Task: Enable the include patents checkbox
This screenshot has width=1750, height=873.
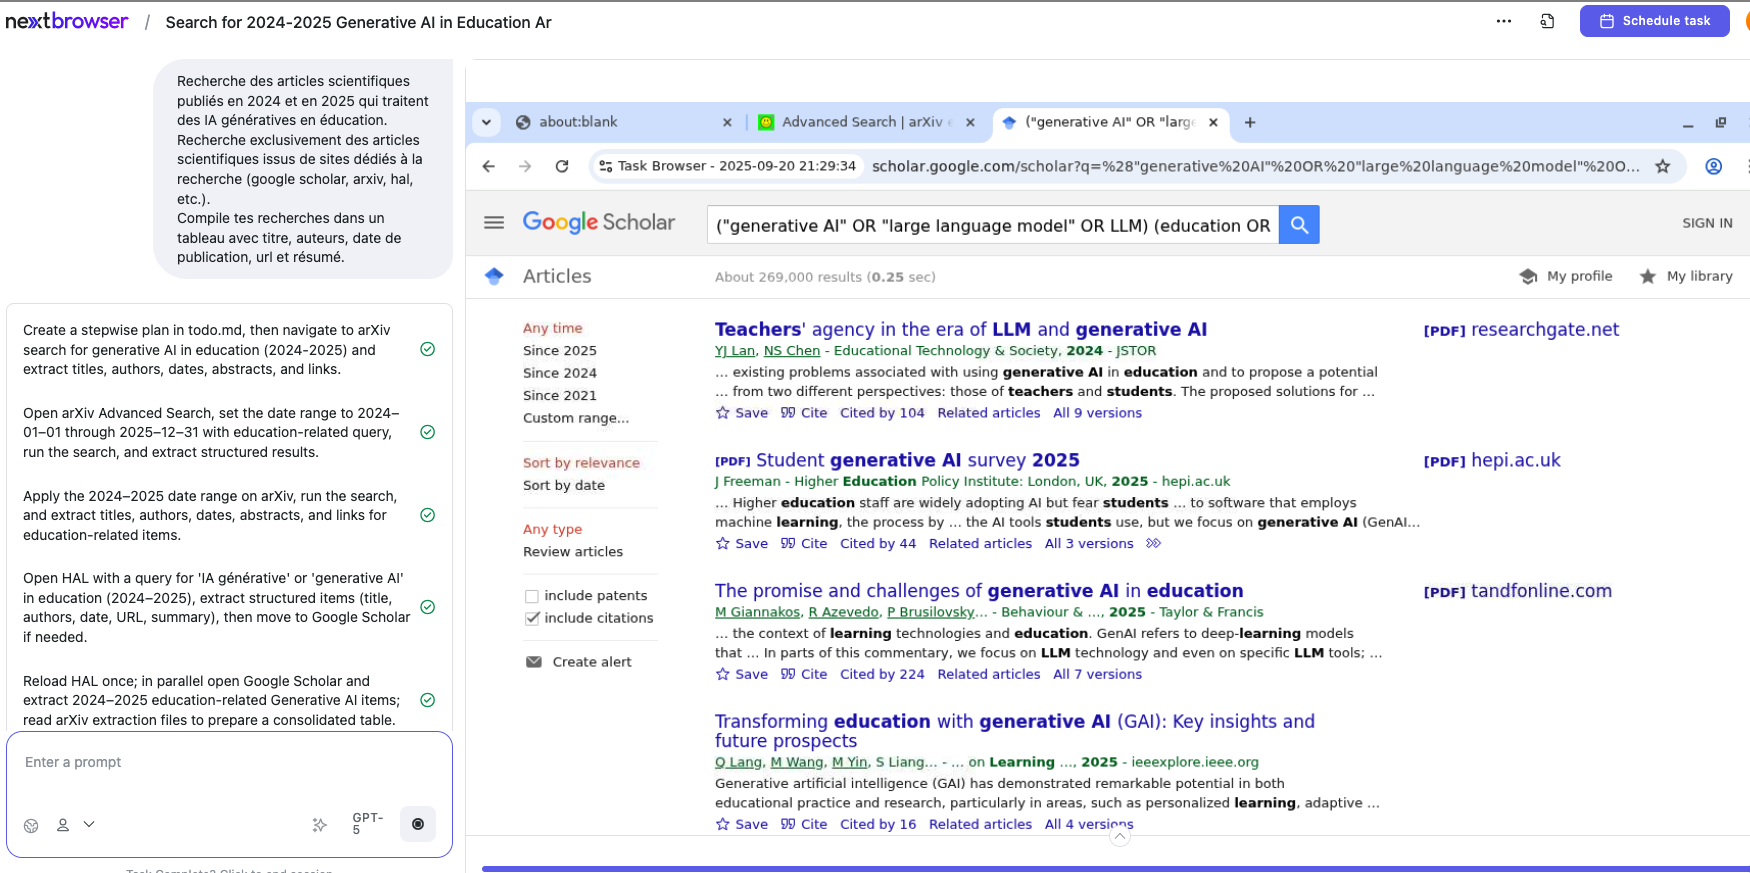Action: [532, 596]
